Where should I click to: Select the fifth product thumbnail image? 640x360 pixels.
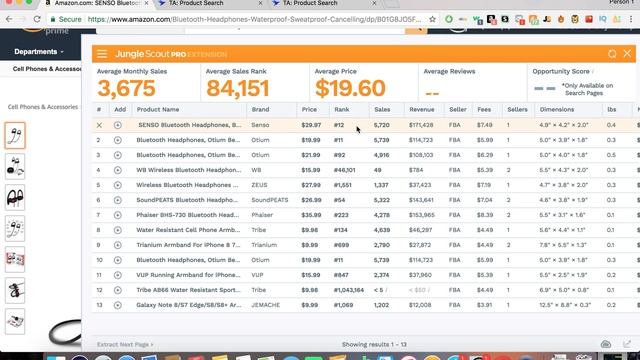point(15,260)
